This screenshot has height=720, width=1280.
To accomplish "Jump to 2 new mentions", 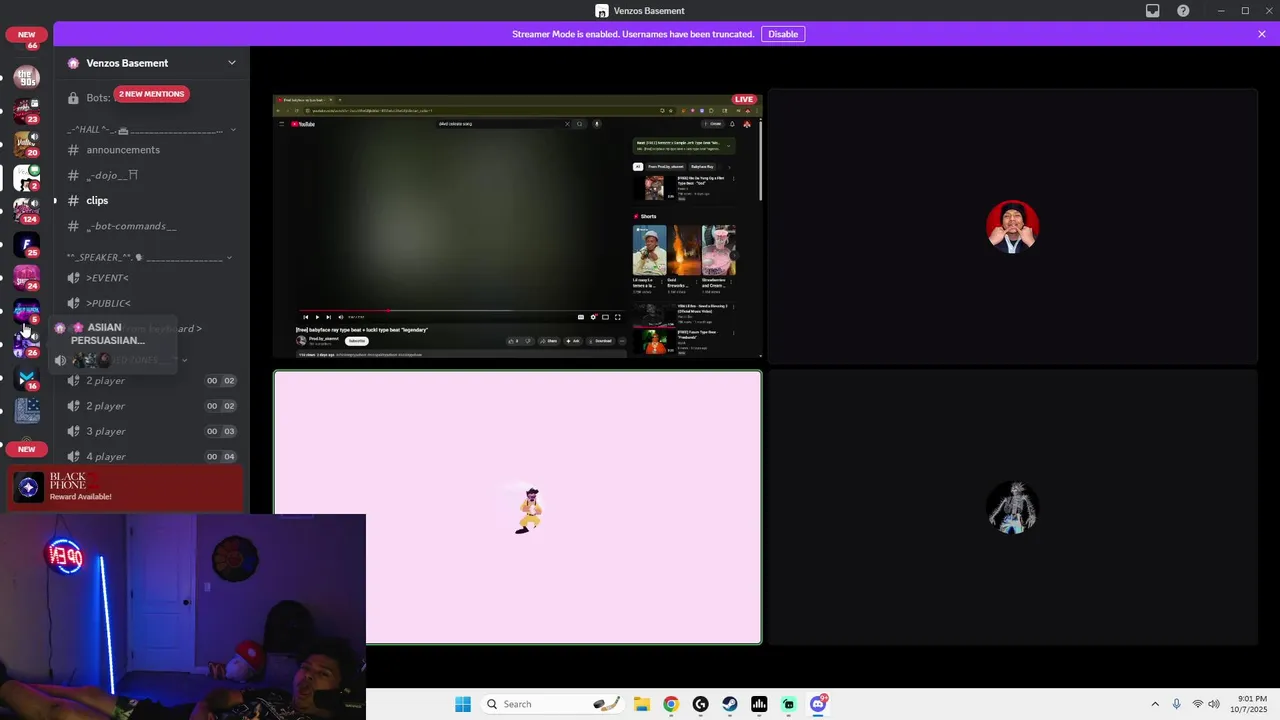I will pyautogui.click(x=151, y=94).
